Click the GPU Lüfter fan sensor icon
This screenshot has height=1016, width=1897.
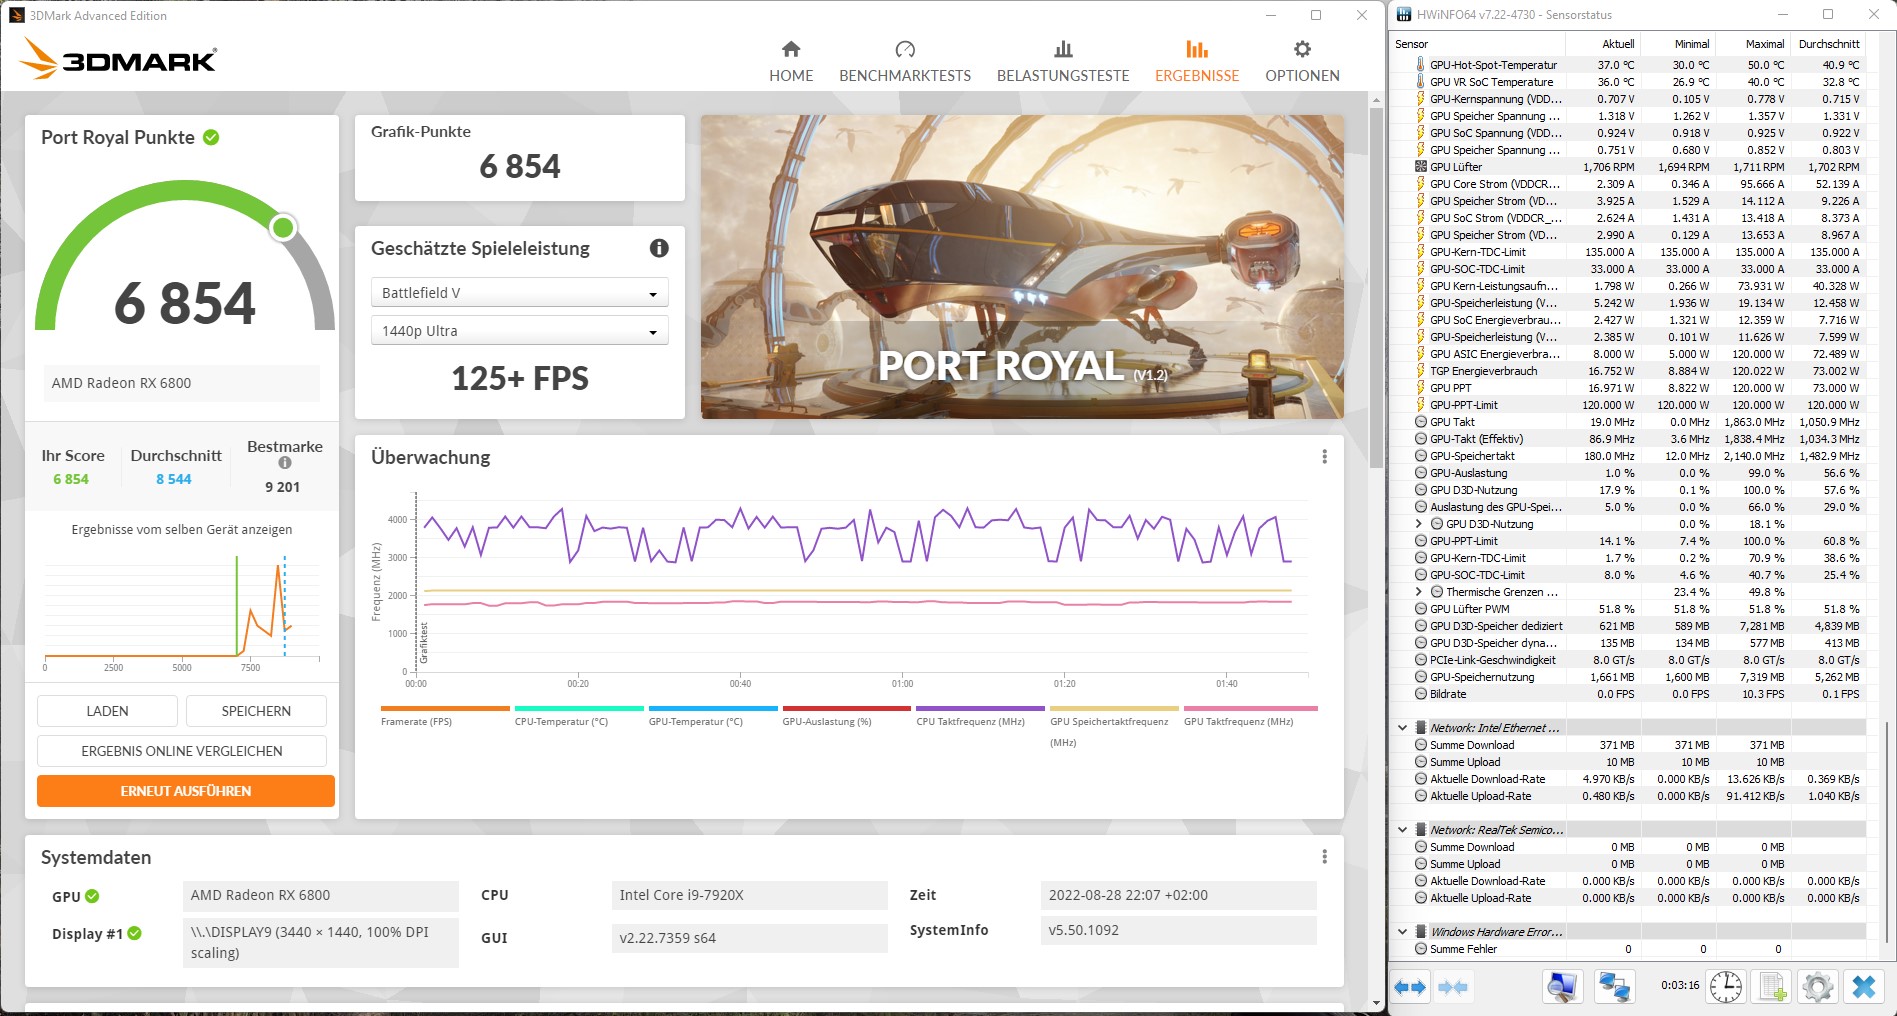[1421, 167]
